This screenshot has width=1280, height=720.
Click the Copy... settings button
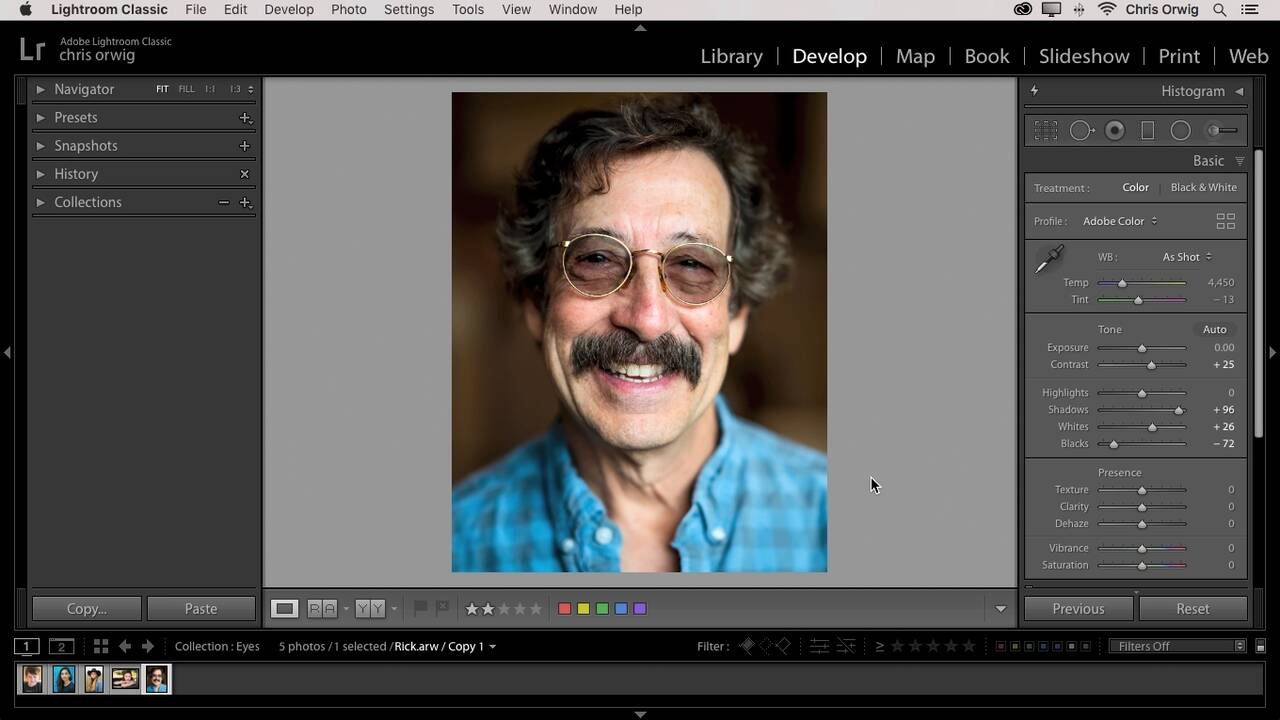coord(86,608)
